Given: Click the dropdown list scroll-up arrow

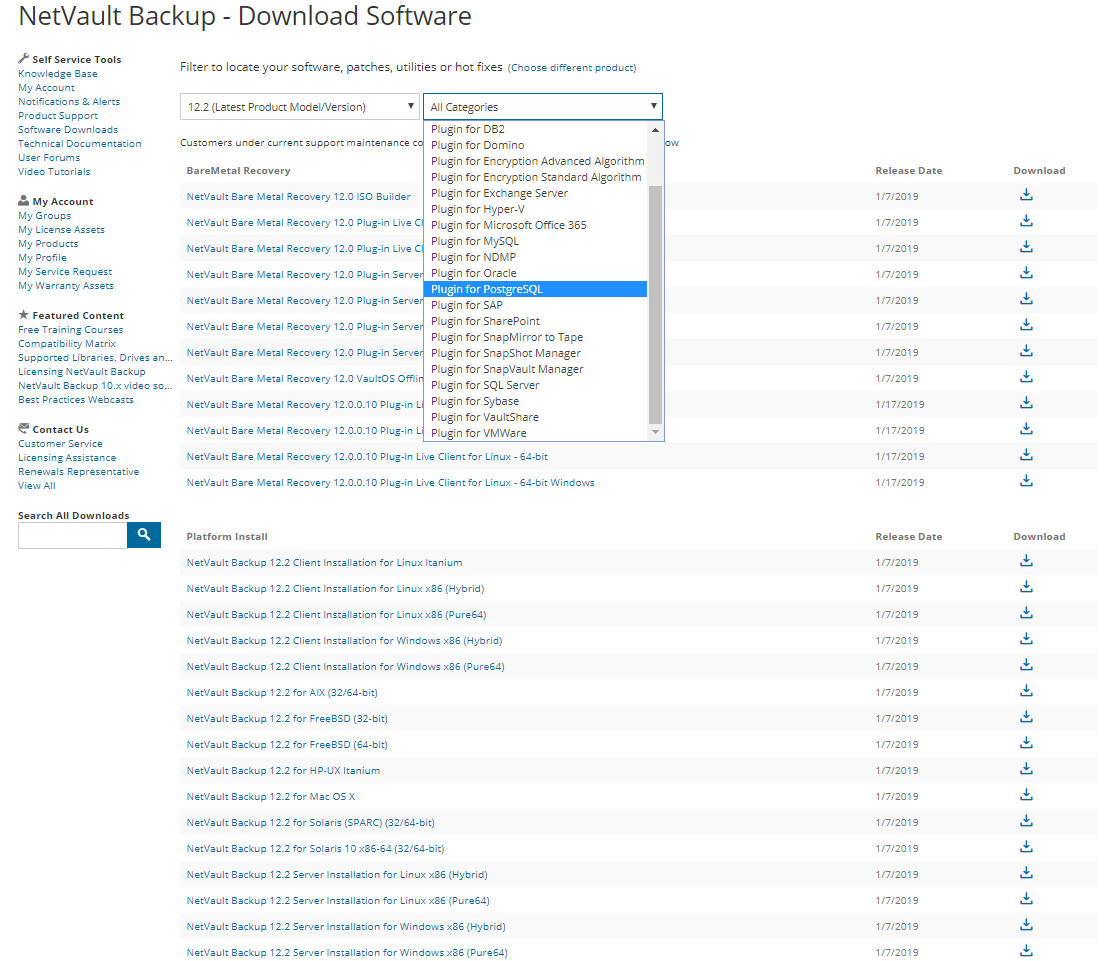Looking at the screenshot, I should pos(655,129).
